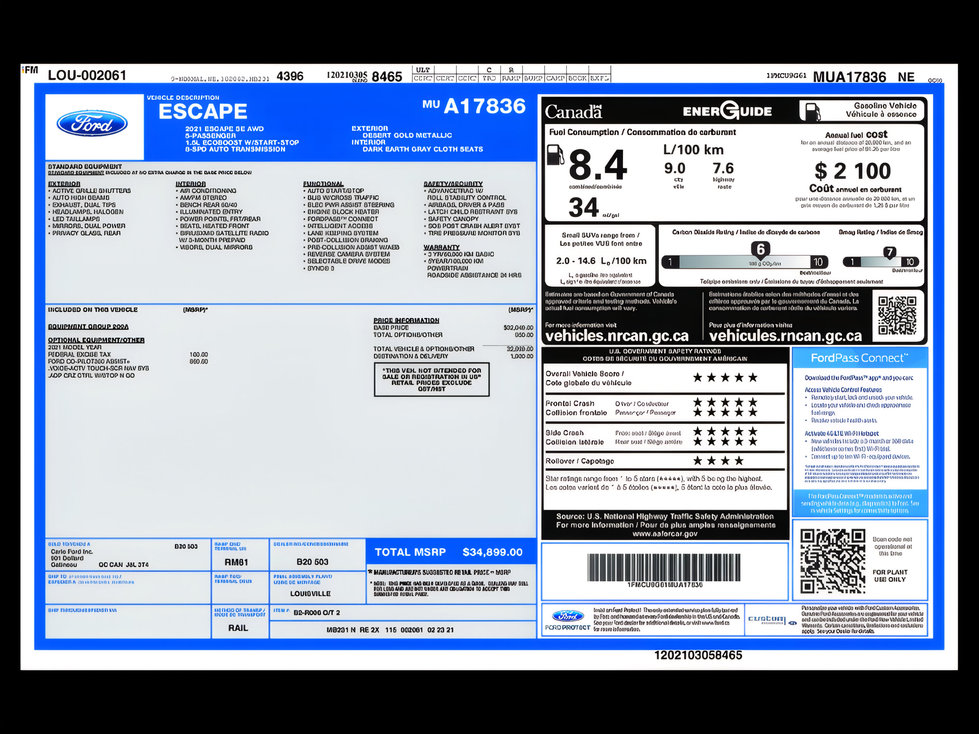Click the Overall Vehicle Score star rating

point(726,377)
